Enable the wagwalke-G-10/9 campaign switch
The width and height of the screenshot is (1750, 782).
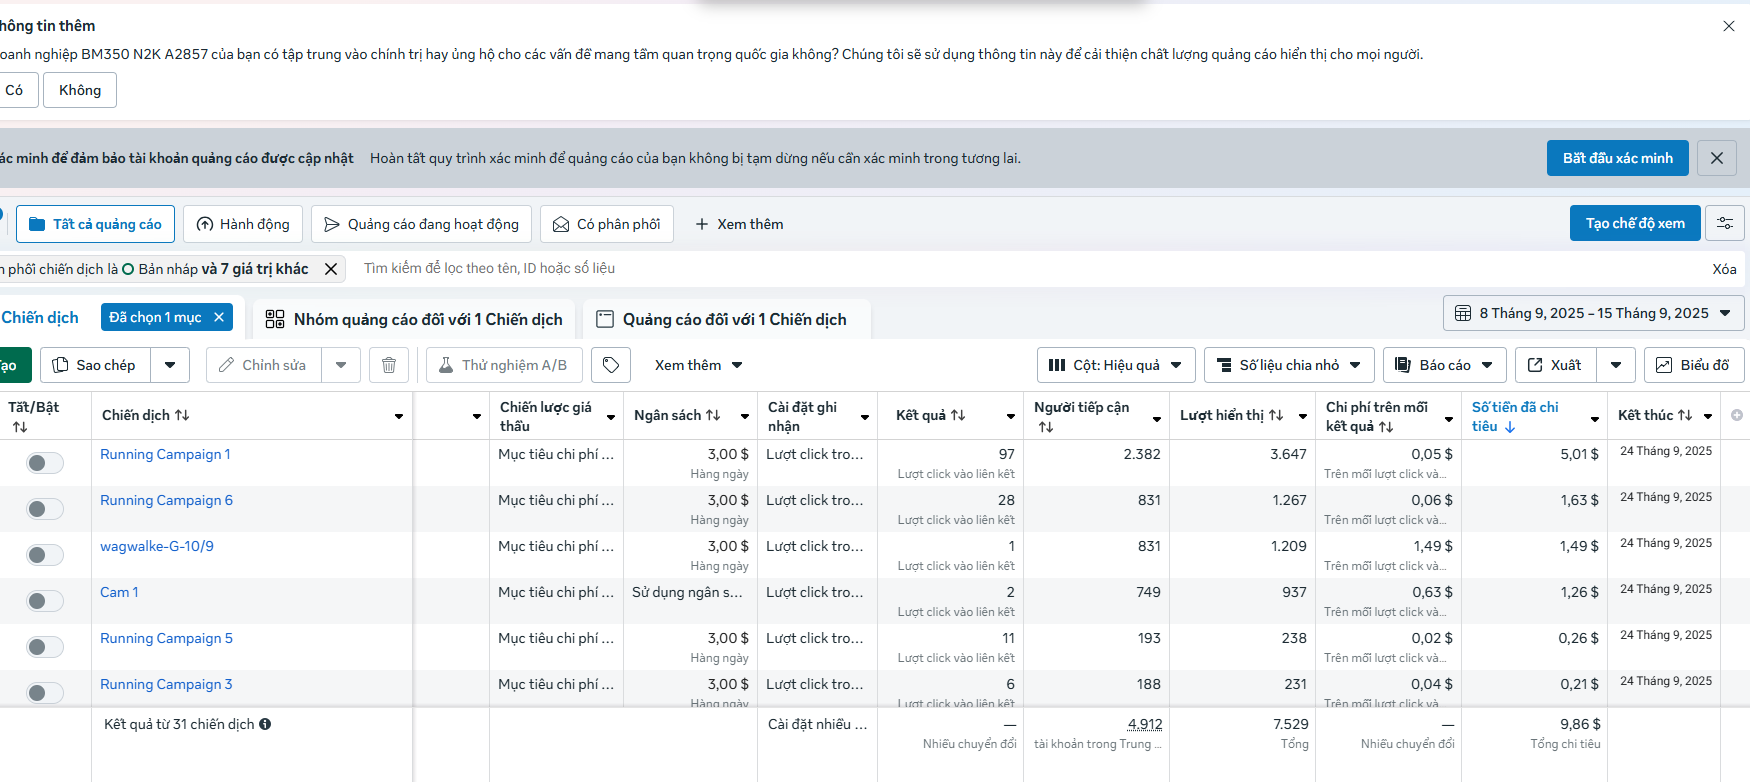[45, 555]
